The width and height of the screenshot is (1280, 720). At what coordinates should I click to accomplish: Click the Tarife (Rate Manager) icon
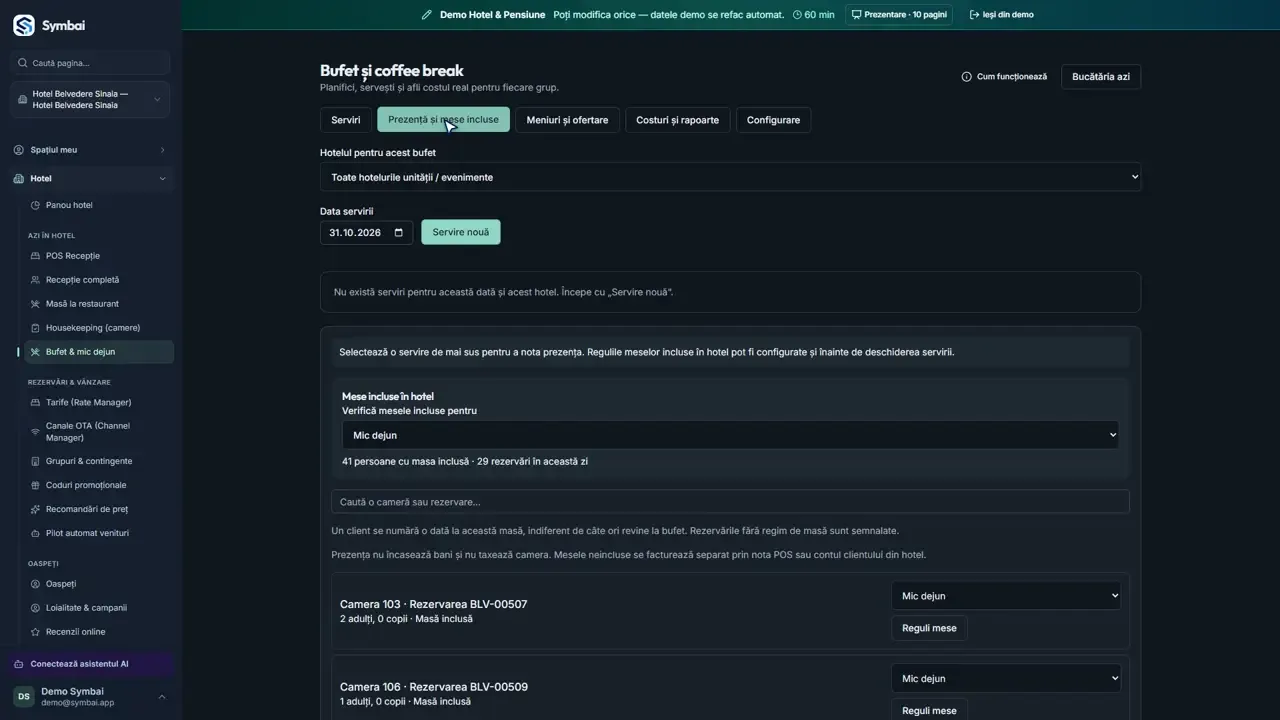[36, 402]
